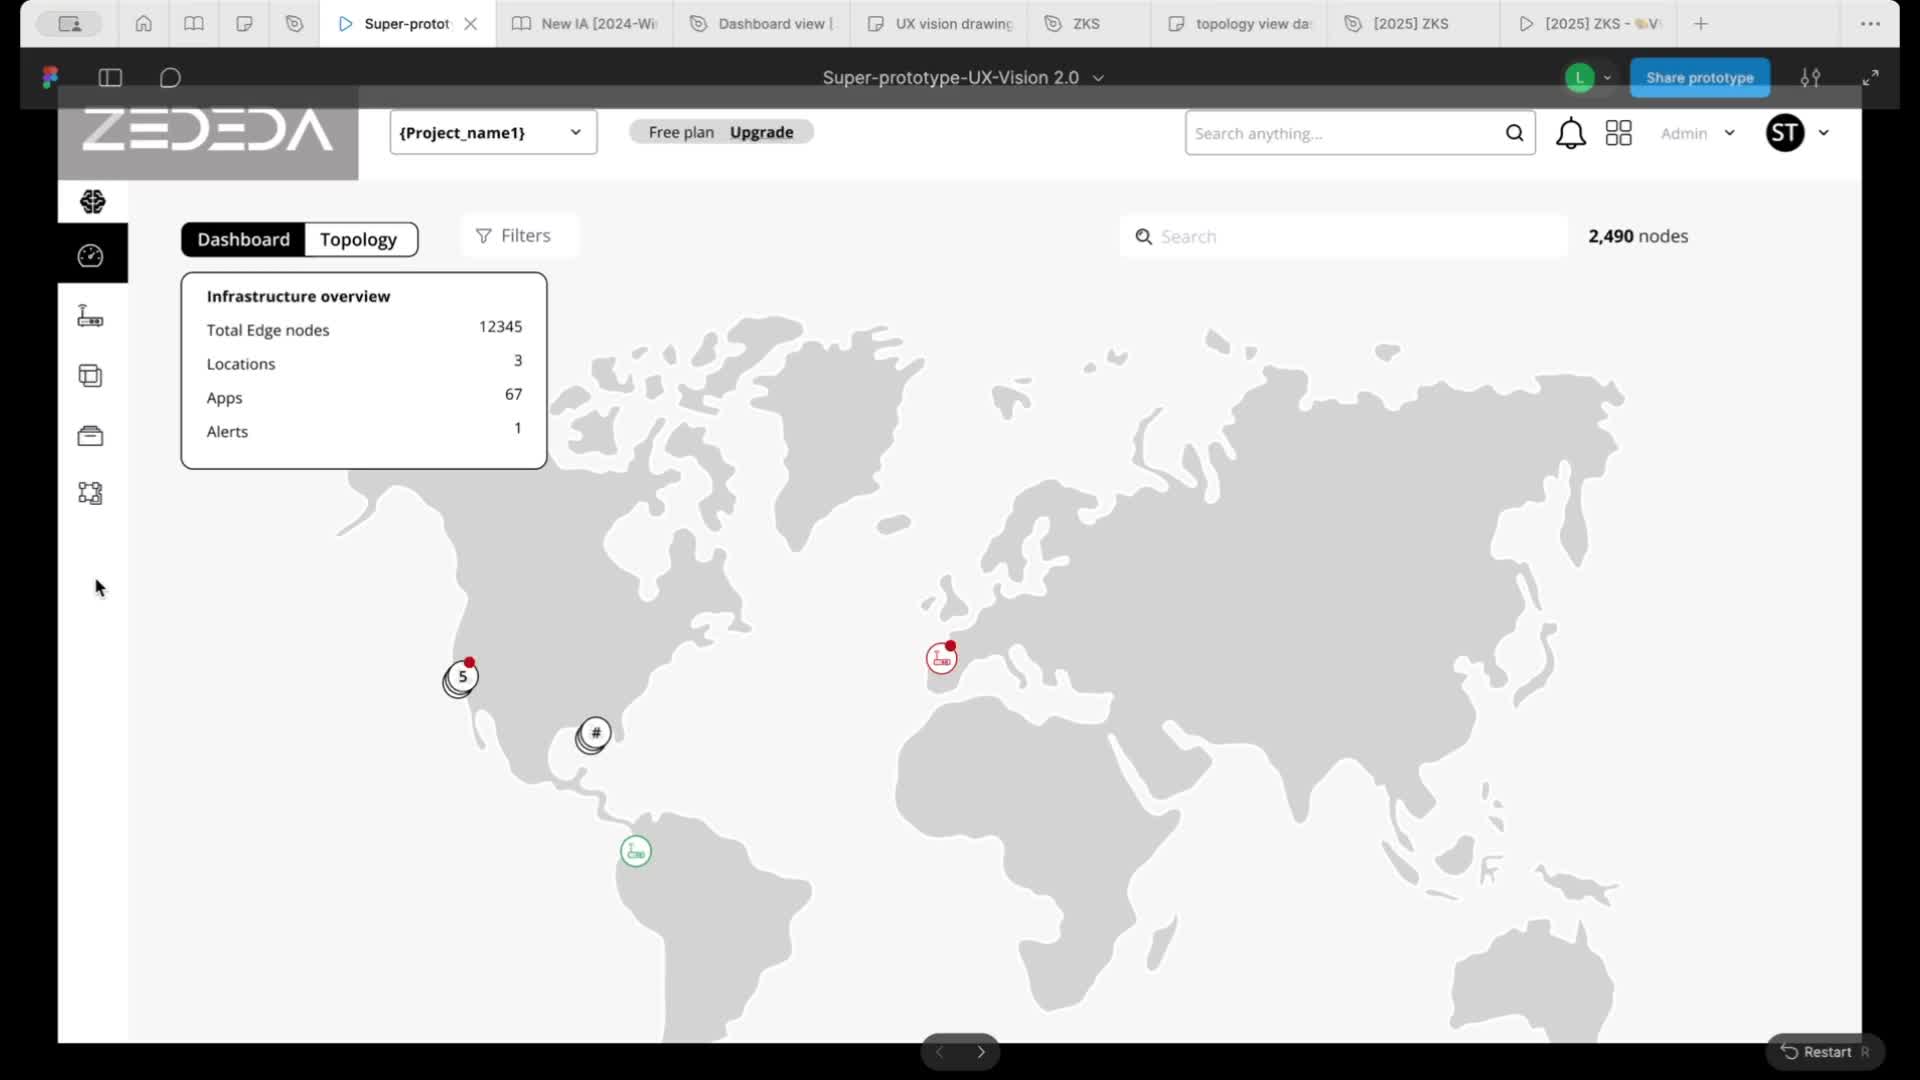Toggle the Figma sidebar panel icon
The image size is (1920, 1080).
(x=110, y=77)
